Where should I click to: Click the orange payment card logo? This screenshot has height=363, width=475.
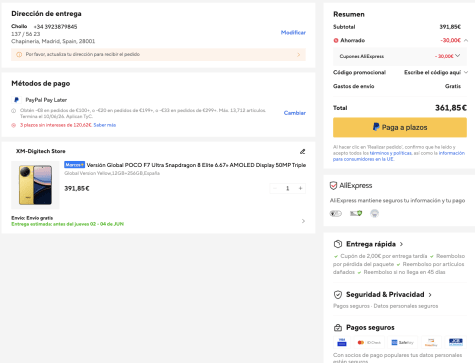[x=431, y=342]
